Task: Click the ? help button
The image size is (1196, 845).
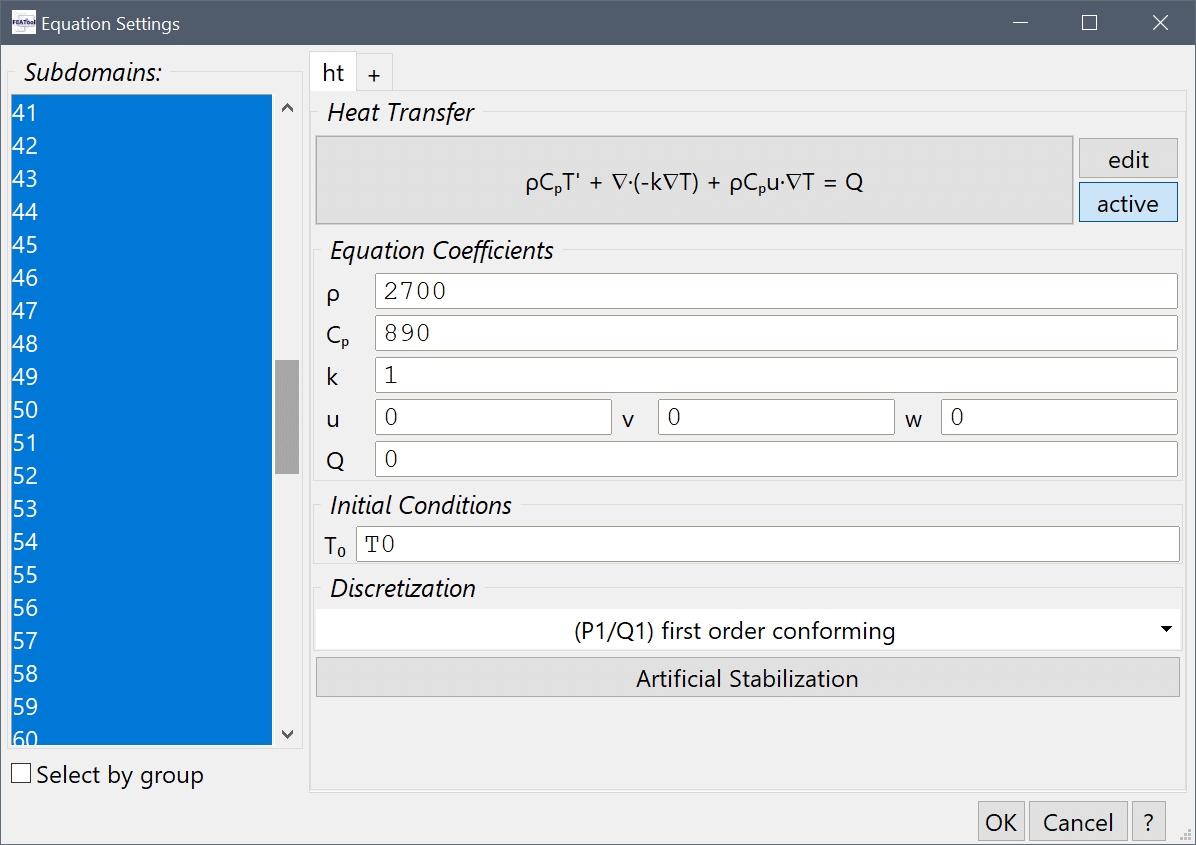Action: point(1148,822)
